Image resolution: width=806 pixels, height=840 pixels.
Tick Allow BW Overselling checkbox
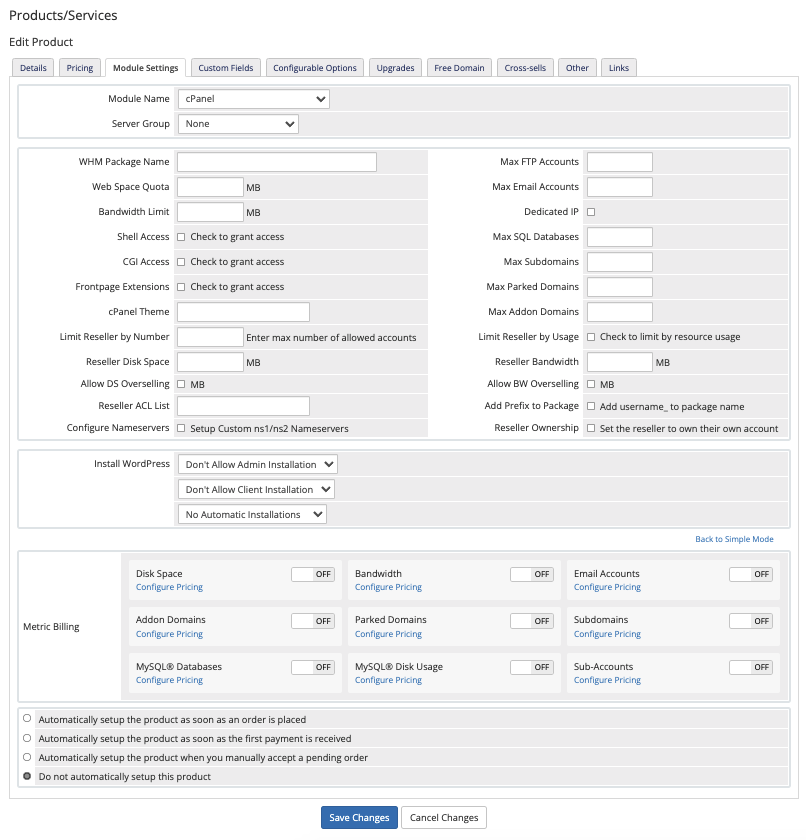click(x=591, y=384)
